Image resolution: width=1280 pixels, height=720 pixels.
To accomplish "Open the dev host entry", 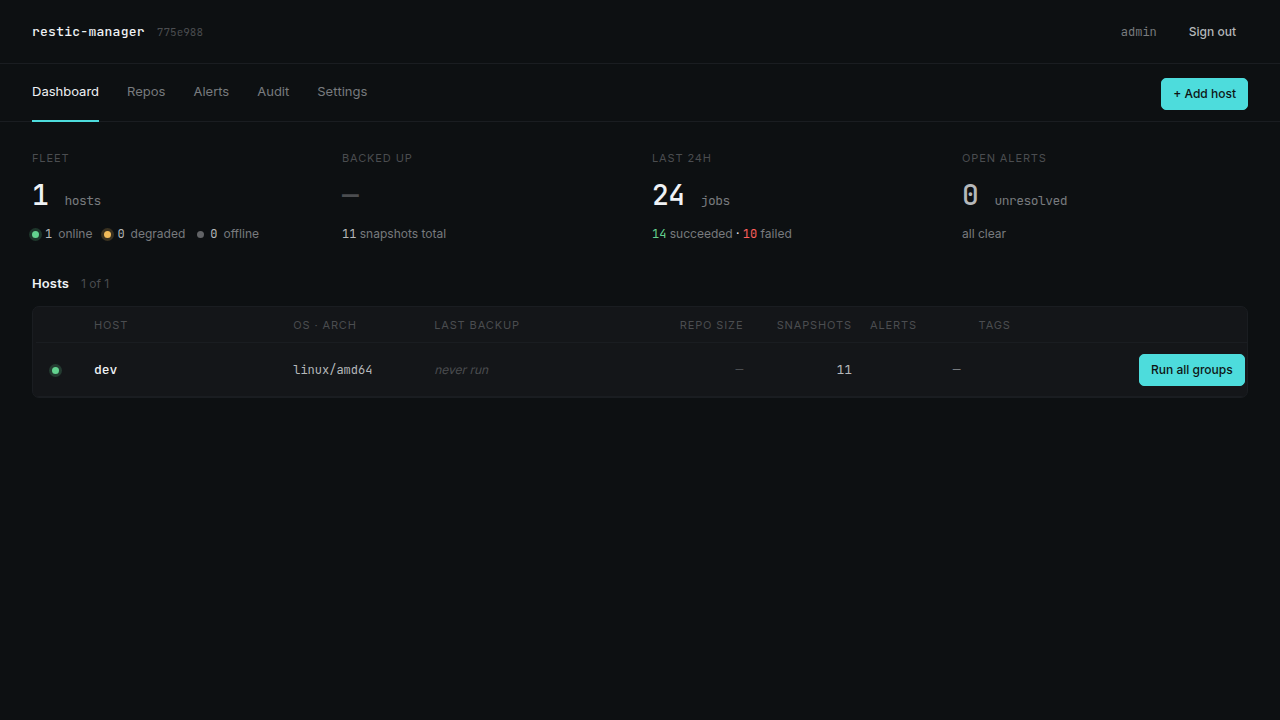I will tap(105, 370).
